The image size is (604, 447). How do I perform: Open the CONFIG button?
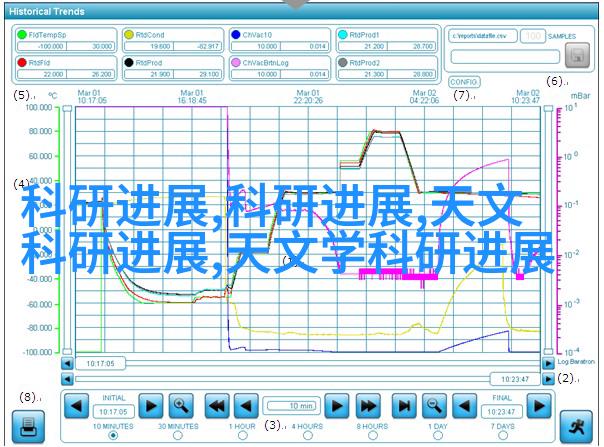click(x=464, y=82)
